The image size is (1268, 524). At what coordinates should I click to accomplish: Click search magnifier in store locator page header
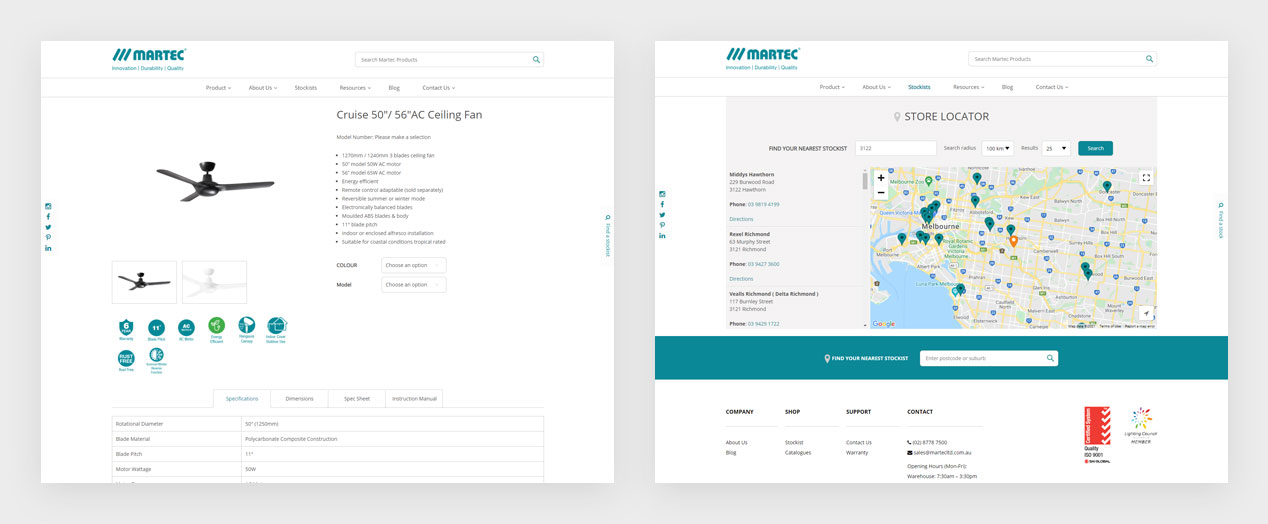(x=1150, y=59)
